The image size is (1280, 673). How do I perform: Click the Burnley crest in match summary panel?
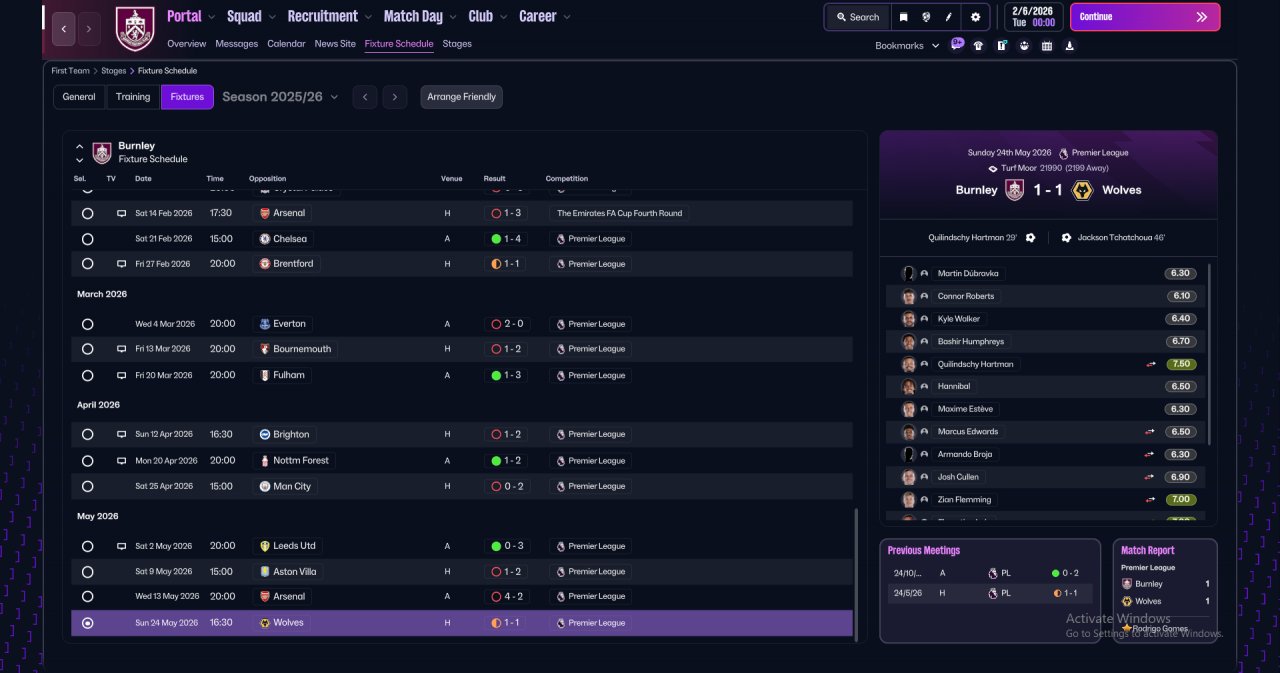click(x=1015, y=190)
